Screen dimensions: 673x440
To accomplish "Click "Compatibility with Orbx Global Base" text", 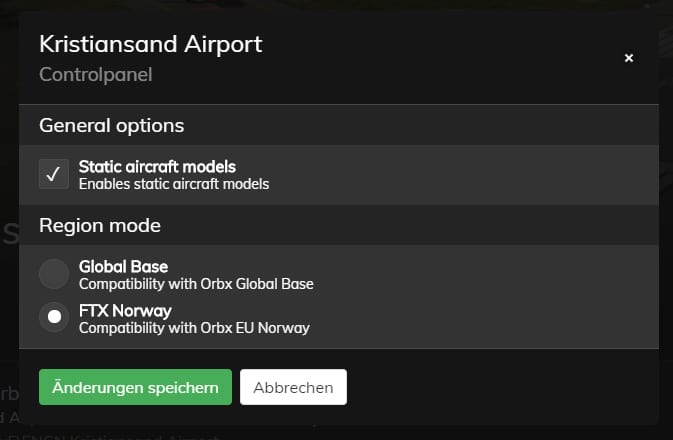I will 196,284.
